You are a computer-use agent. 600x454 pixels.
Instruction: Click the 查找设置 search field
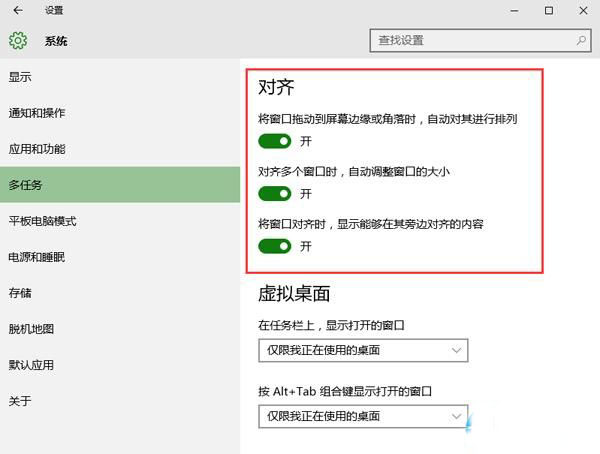[x=470, y=41]
